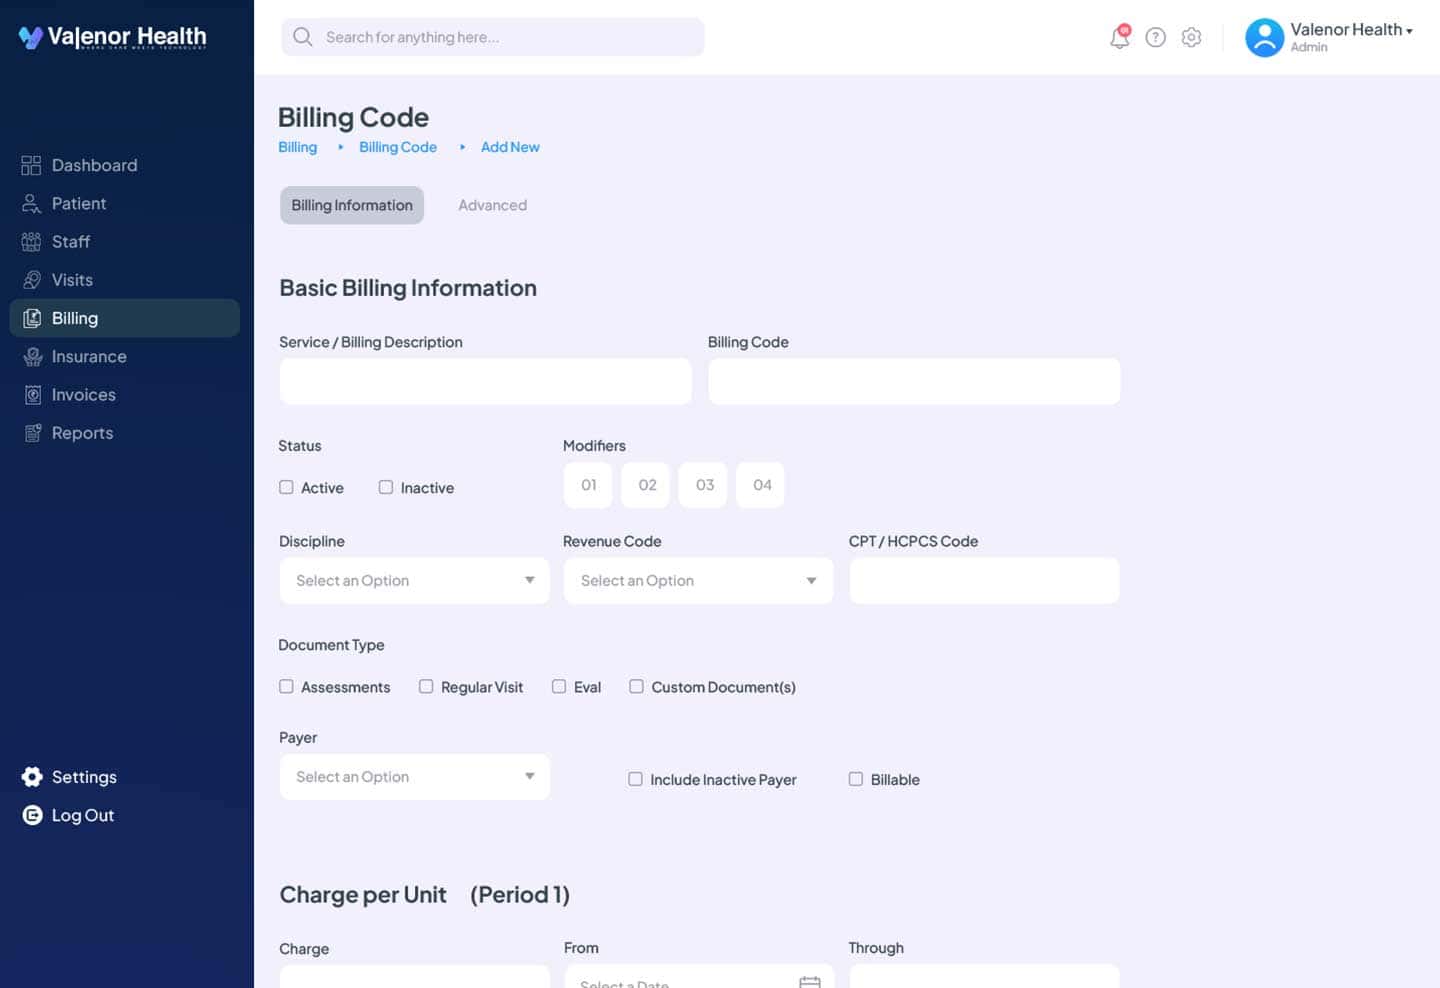Image resolution: width=1440 pixels, height=988 pixels.
Task: Click the user avatar icon
Action: [1264, 37]
